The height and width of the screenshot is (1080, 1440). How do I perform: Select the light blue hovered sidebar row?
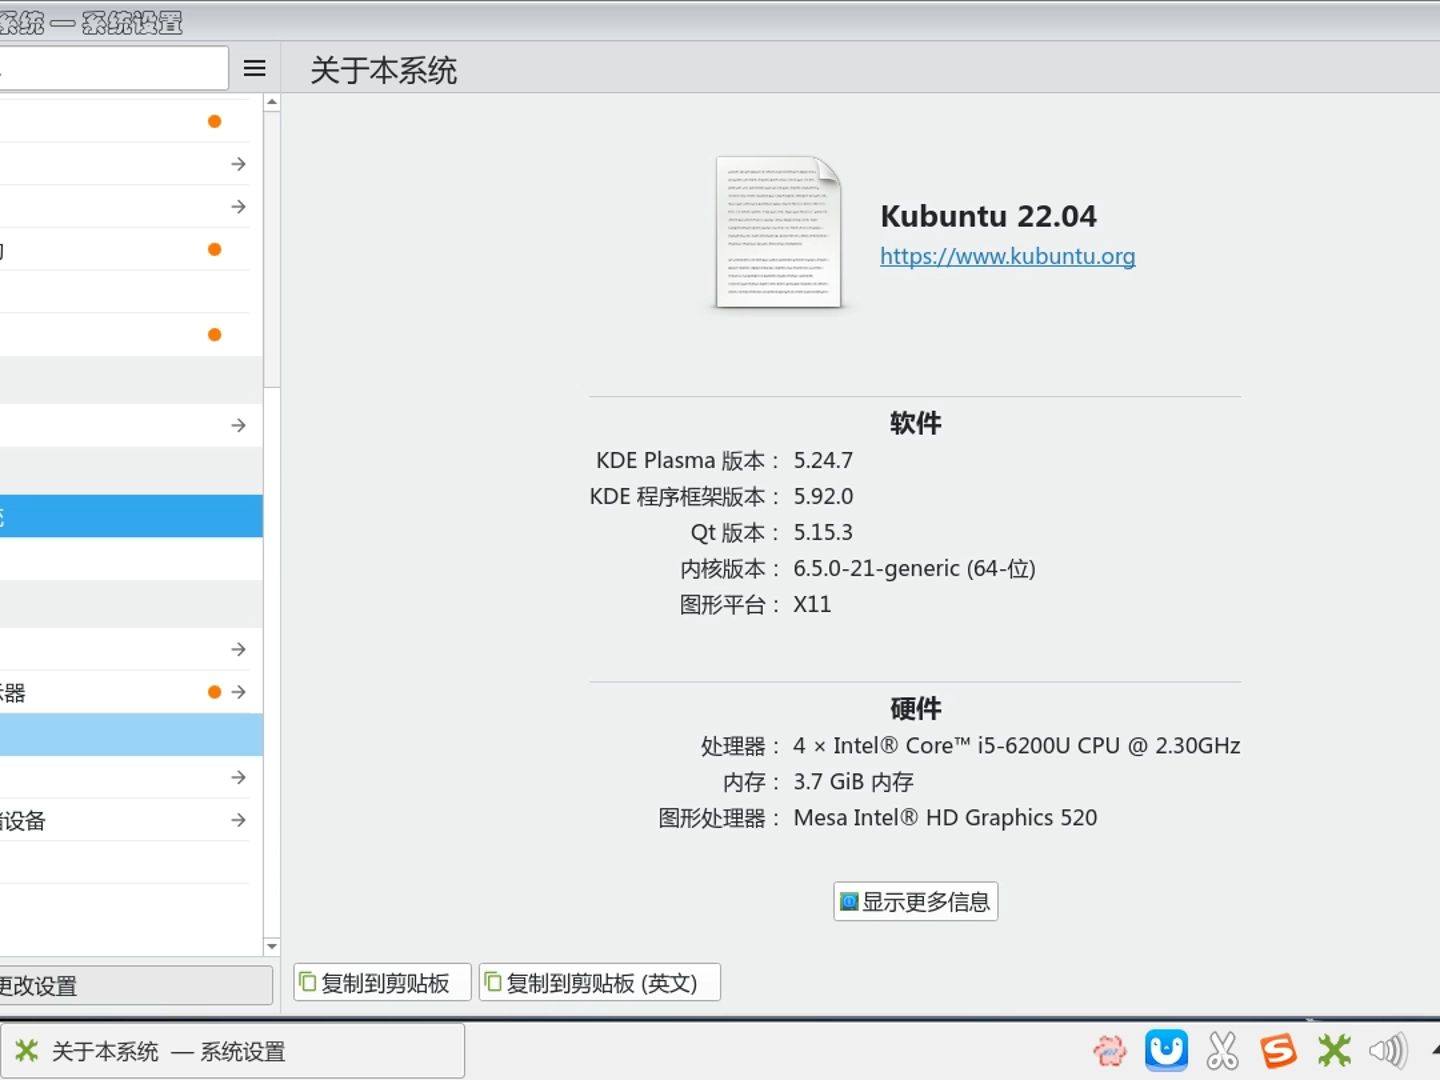131,734
